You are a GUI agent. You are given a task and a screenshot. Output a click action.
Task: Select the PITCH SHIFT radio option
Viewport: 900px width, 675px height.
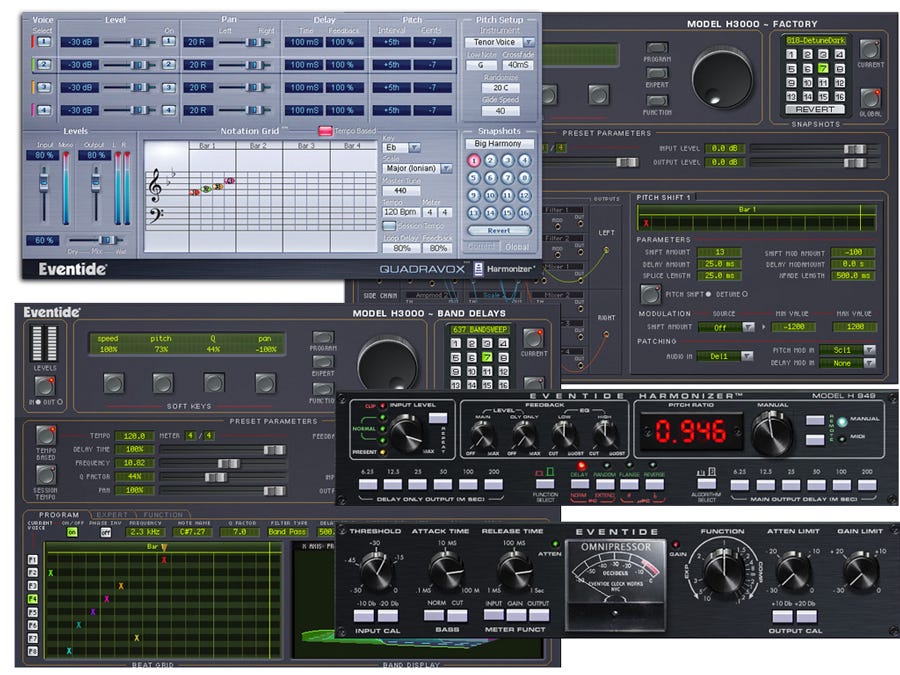(x=708, y=294)
